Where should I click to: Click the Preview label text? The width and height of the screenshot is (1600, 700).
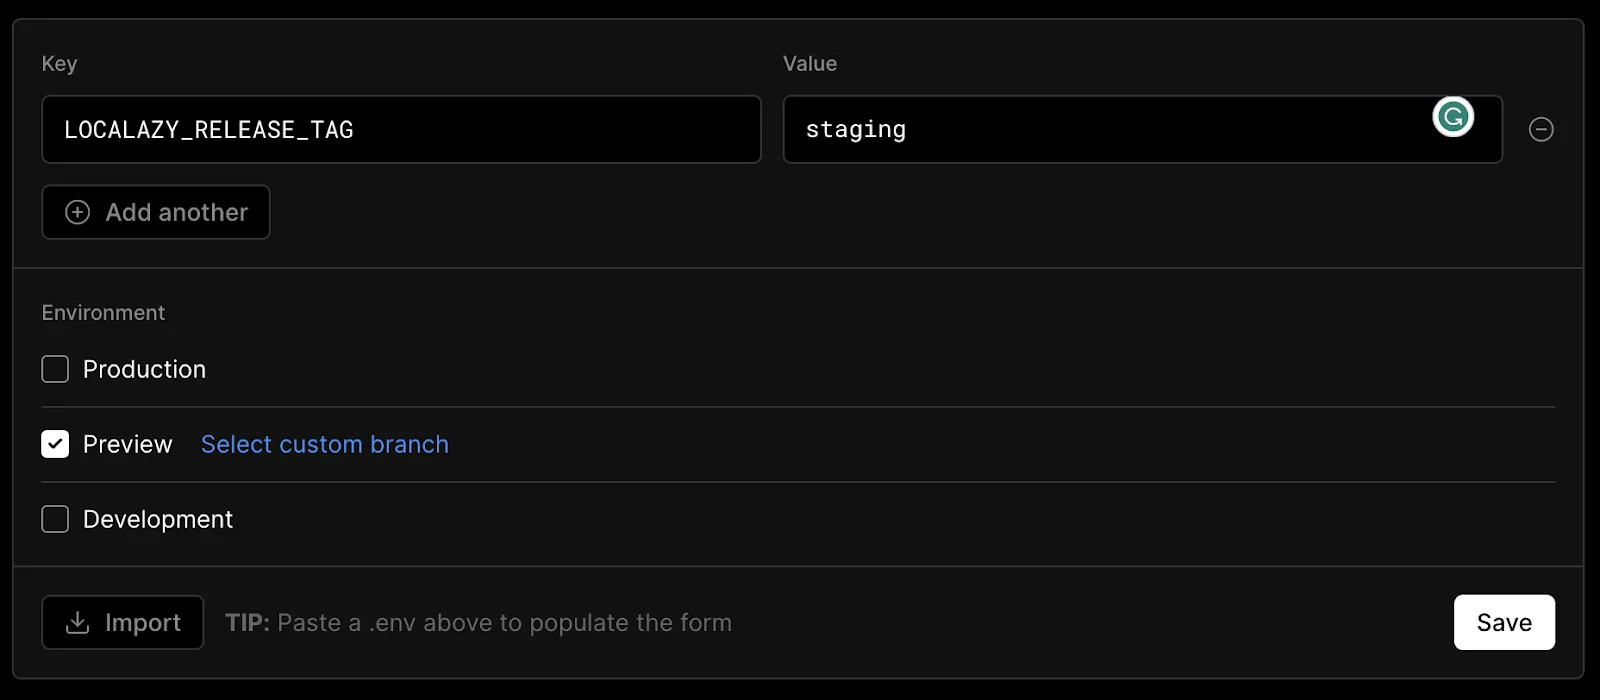click(127, 444)
